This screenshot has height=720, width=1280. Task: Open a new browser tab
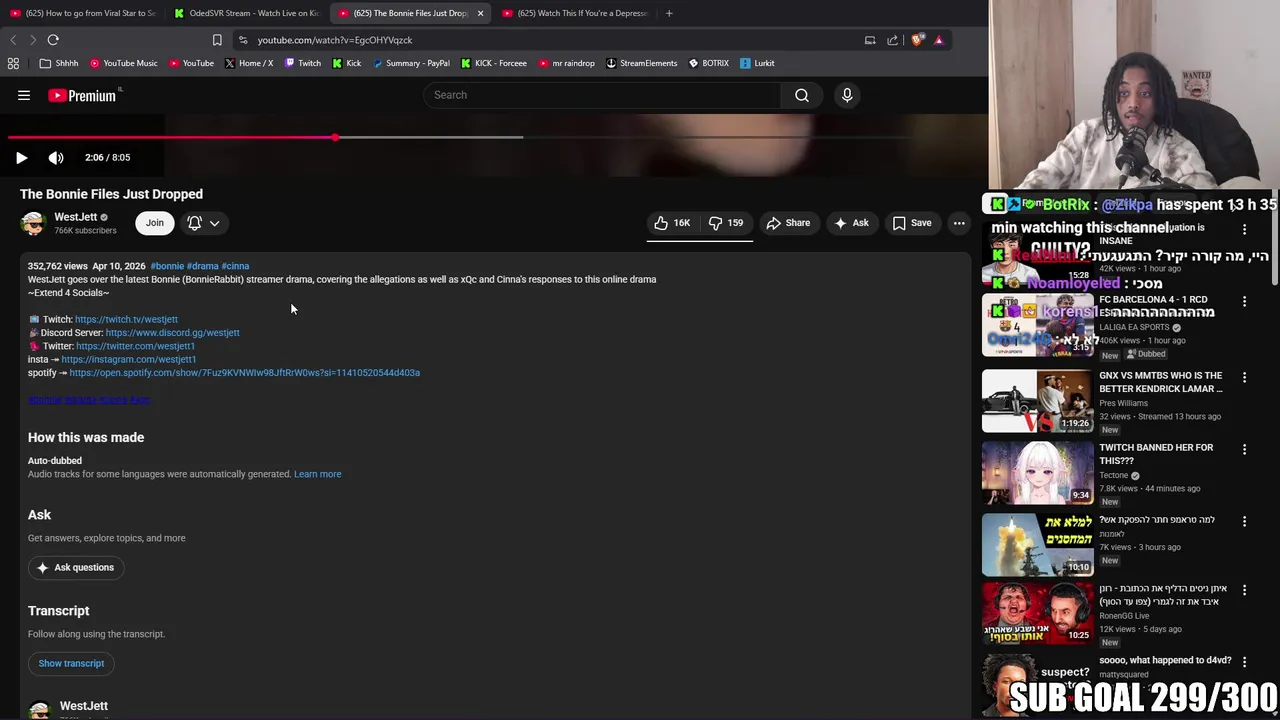click(669, 13)
